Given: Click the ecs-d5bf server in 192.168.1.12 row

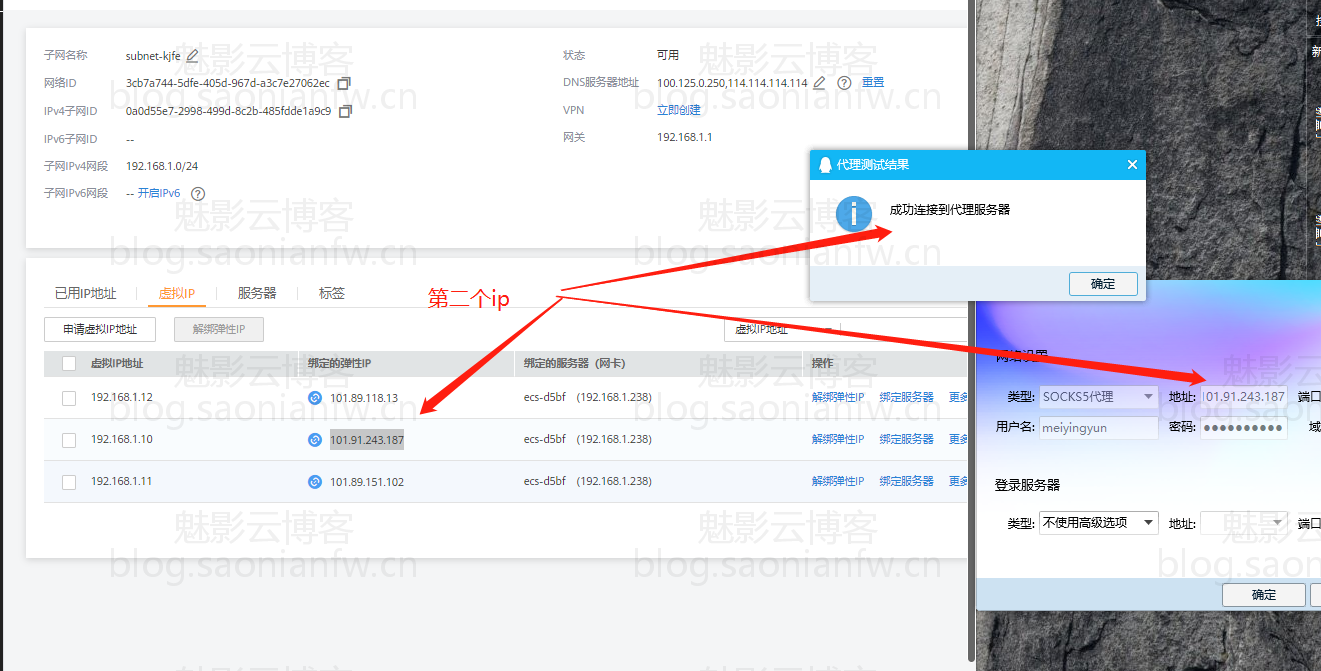Looking at the screenshot, I should [545, 398].
